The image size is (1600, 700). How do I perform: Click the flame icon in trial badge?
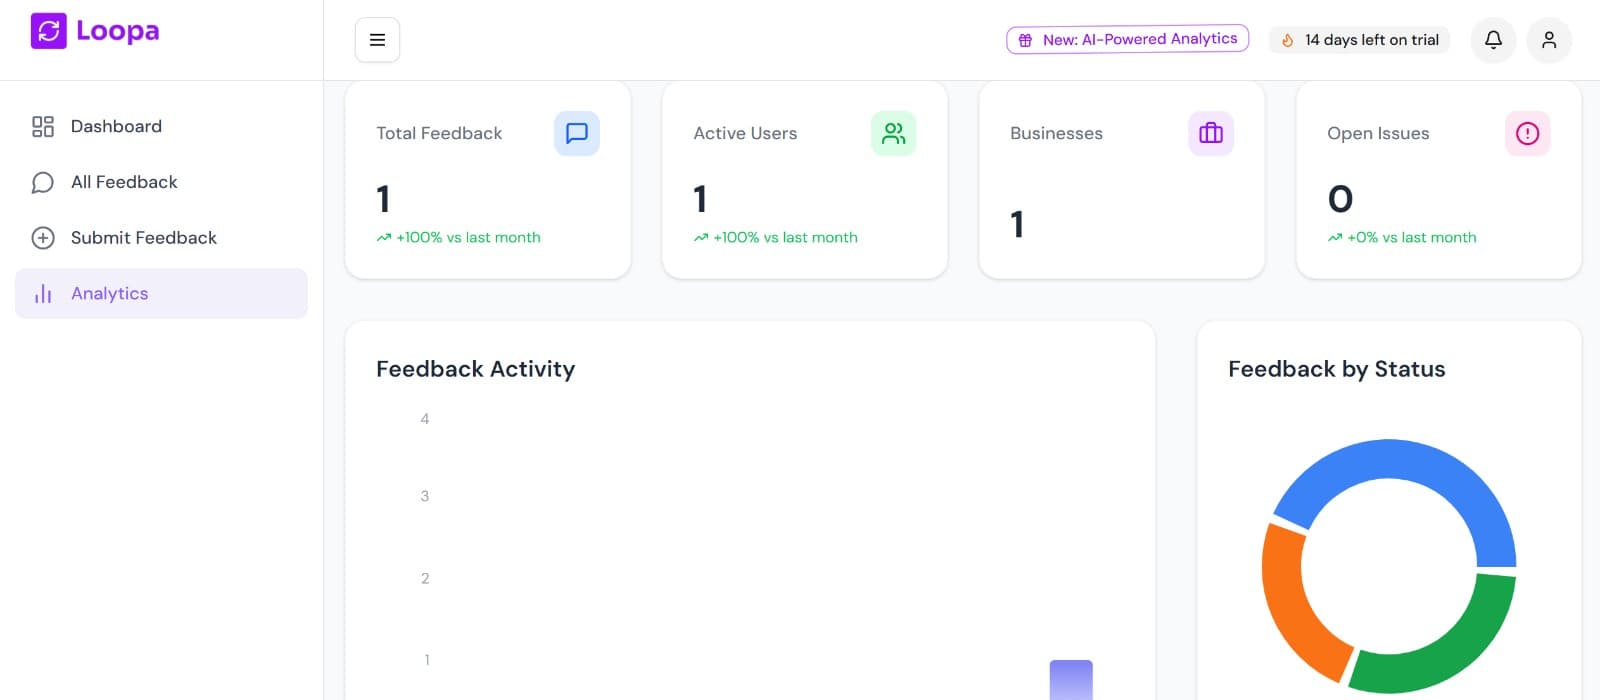[x=1288, y=40]
